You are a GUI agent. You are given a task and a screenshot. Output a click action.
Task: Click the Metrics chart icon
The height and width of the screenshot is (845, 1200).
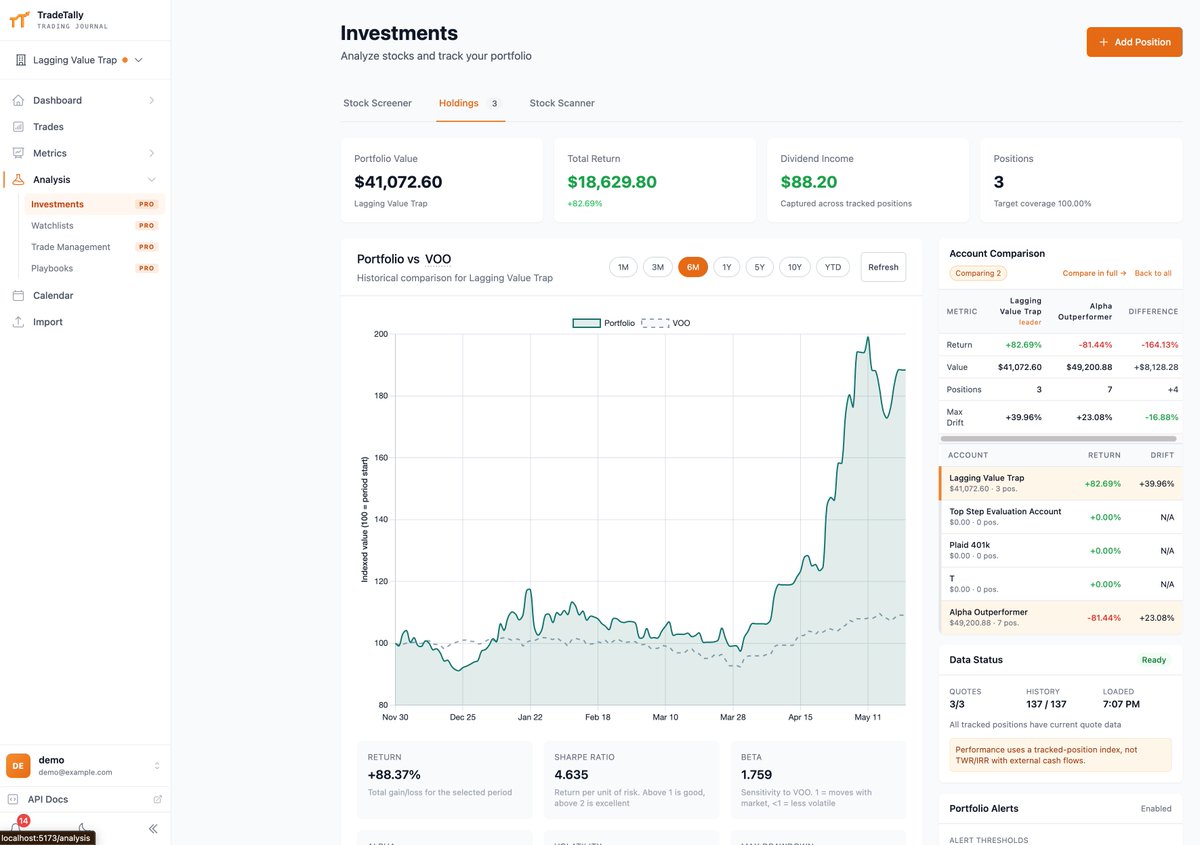click(18, 153)
